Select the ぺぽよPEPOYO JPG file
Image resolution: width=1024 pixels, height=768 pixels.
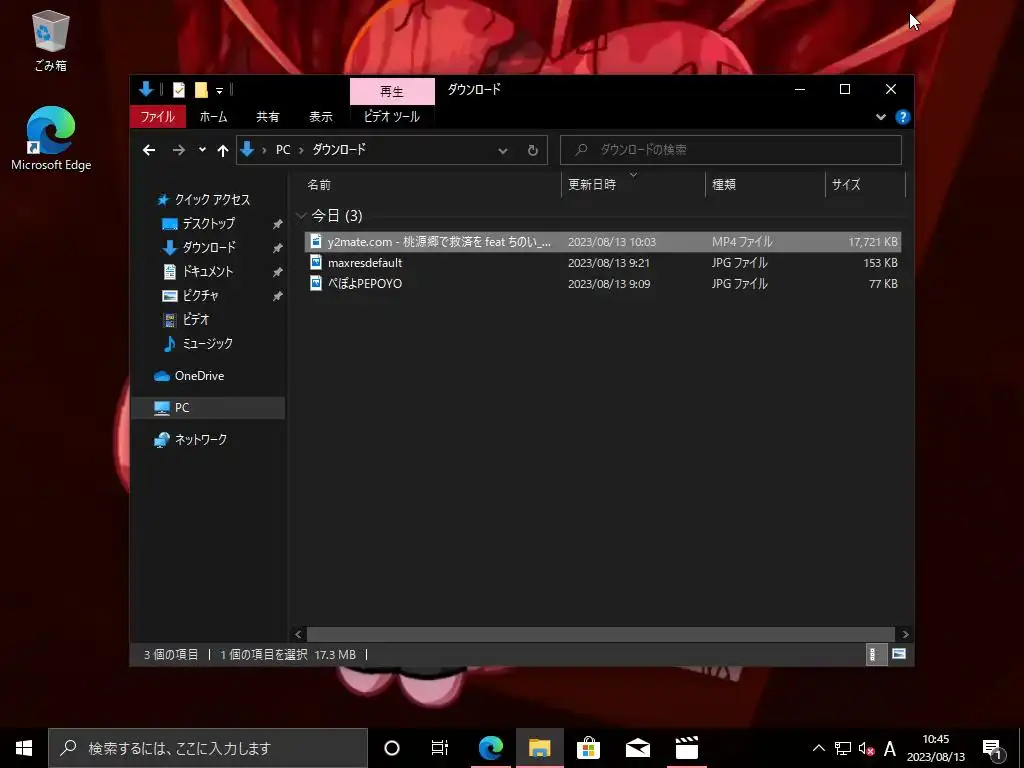(603, 283)
